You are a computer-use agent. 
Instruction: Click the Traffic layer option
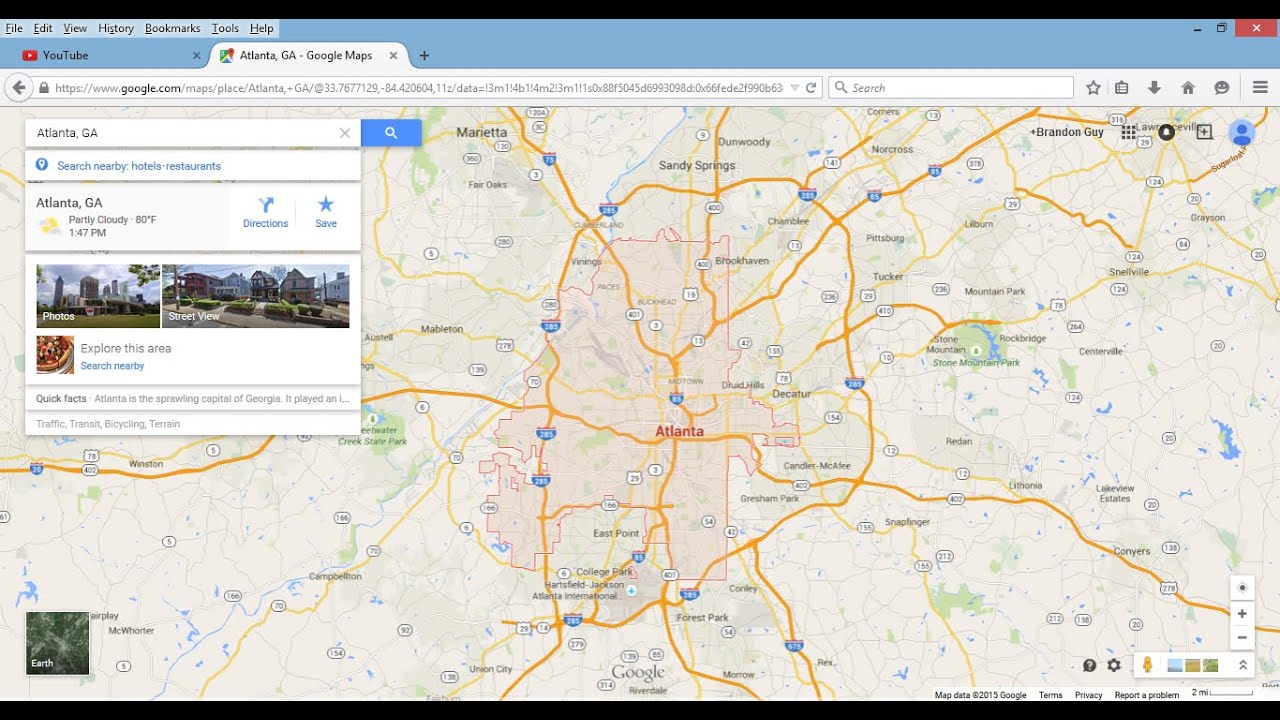coord(49,424)
